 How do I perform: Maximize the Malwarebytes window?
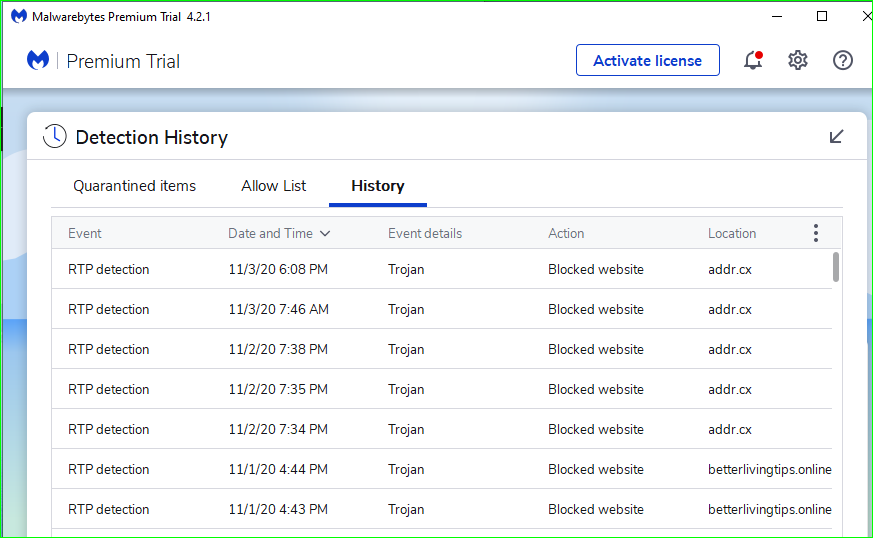[822, 16]
